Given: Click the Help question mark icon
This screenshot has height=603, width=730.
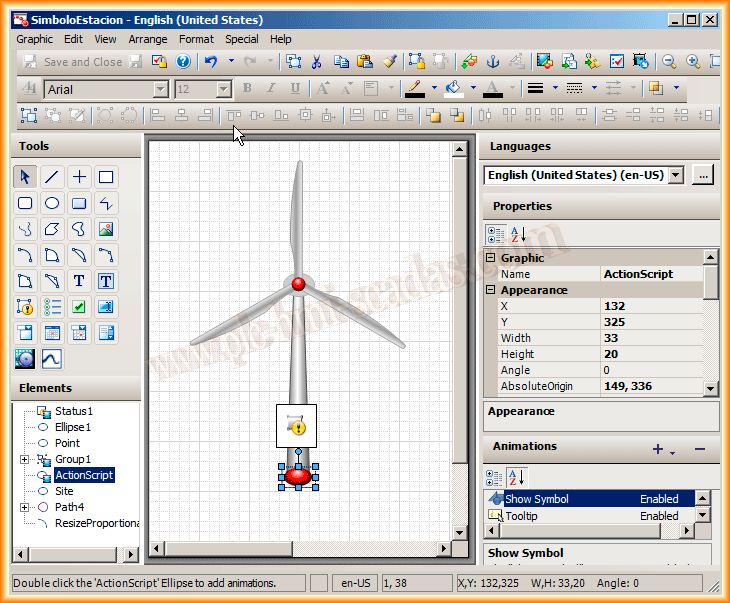Looking at the screenshot, I should (183, 62).
